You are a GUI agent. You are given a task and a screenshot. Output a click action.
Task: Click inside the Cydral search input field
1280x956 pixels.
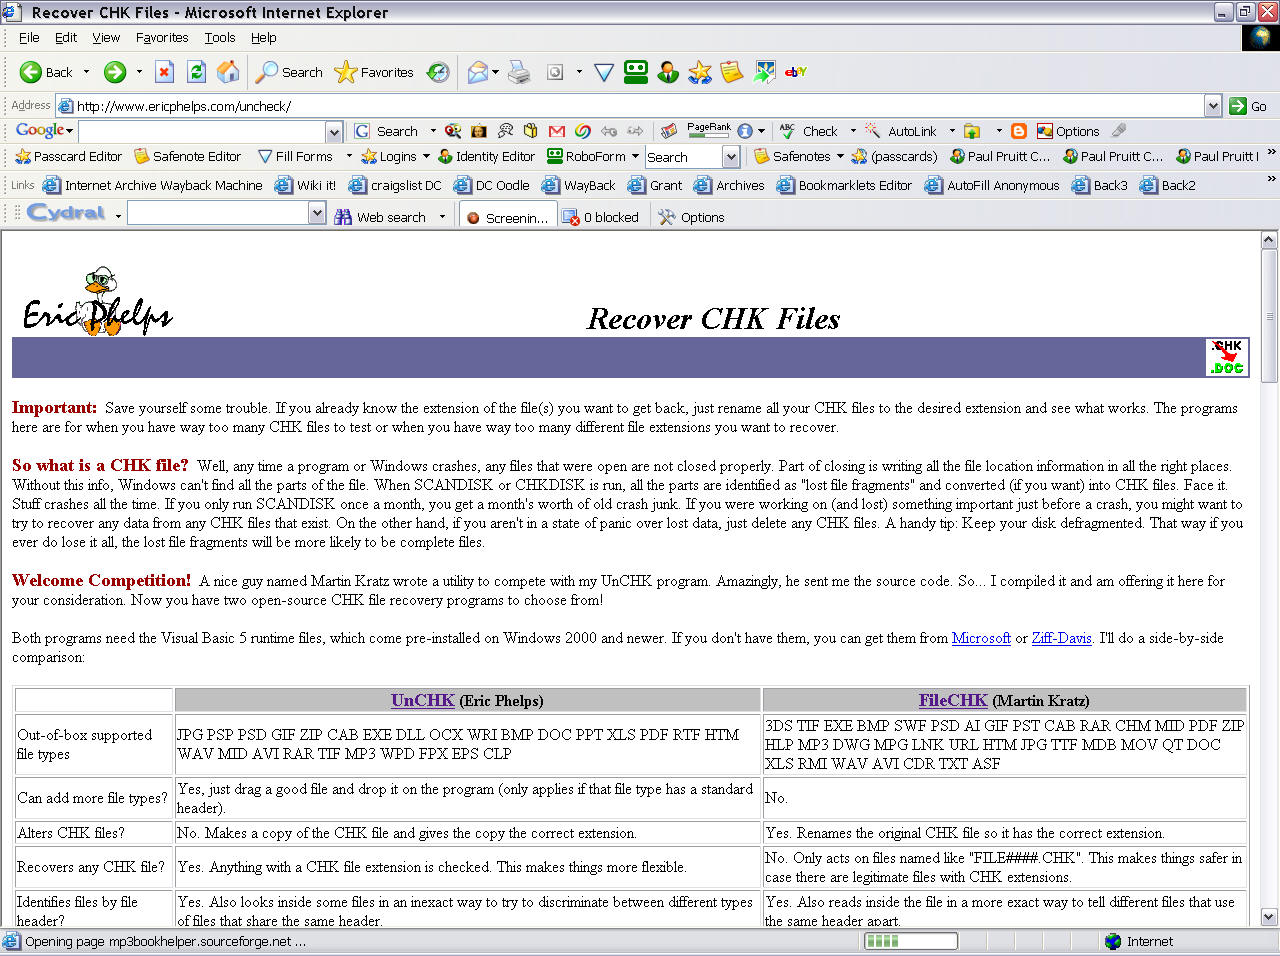(x=218, y=214)
